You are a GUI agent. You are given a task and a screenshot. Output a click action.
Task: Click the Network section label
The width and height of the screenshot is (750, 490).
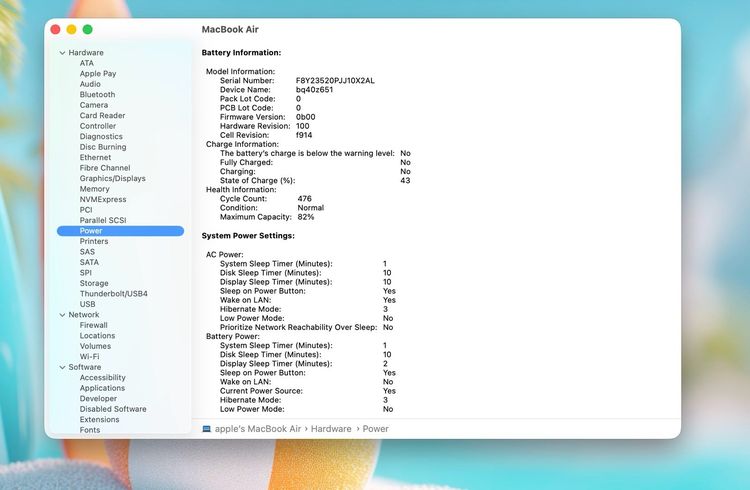click(x=84, y=315)
